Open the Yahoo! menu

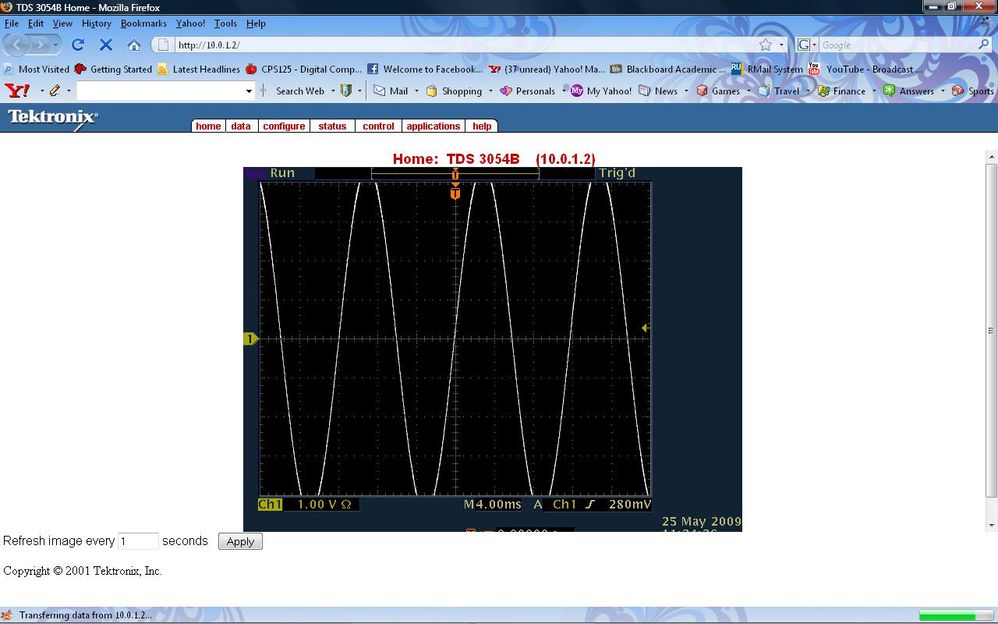point(190,24)
